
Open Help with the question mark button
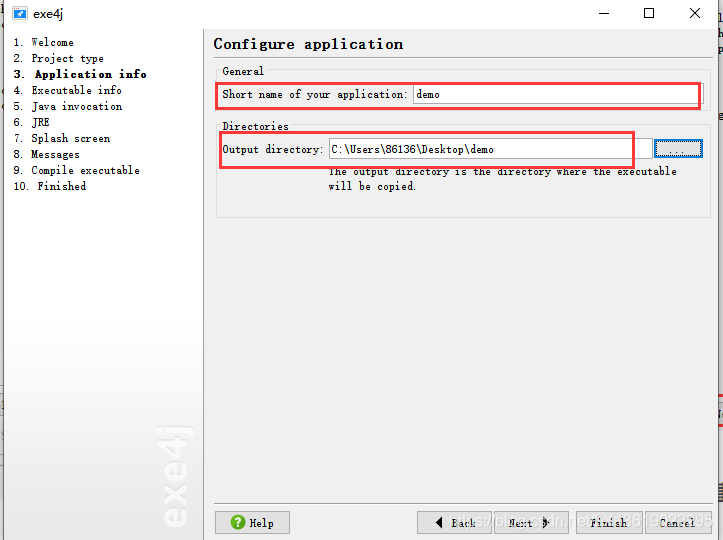point(252,522)
